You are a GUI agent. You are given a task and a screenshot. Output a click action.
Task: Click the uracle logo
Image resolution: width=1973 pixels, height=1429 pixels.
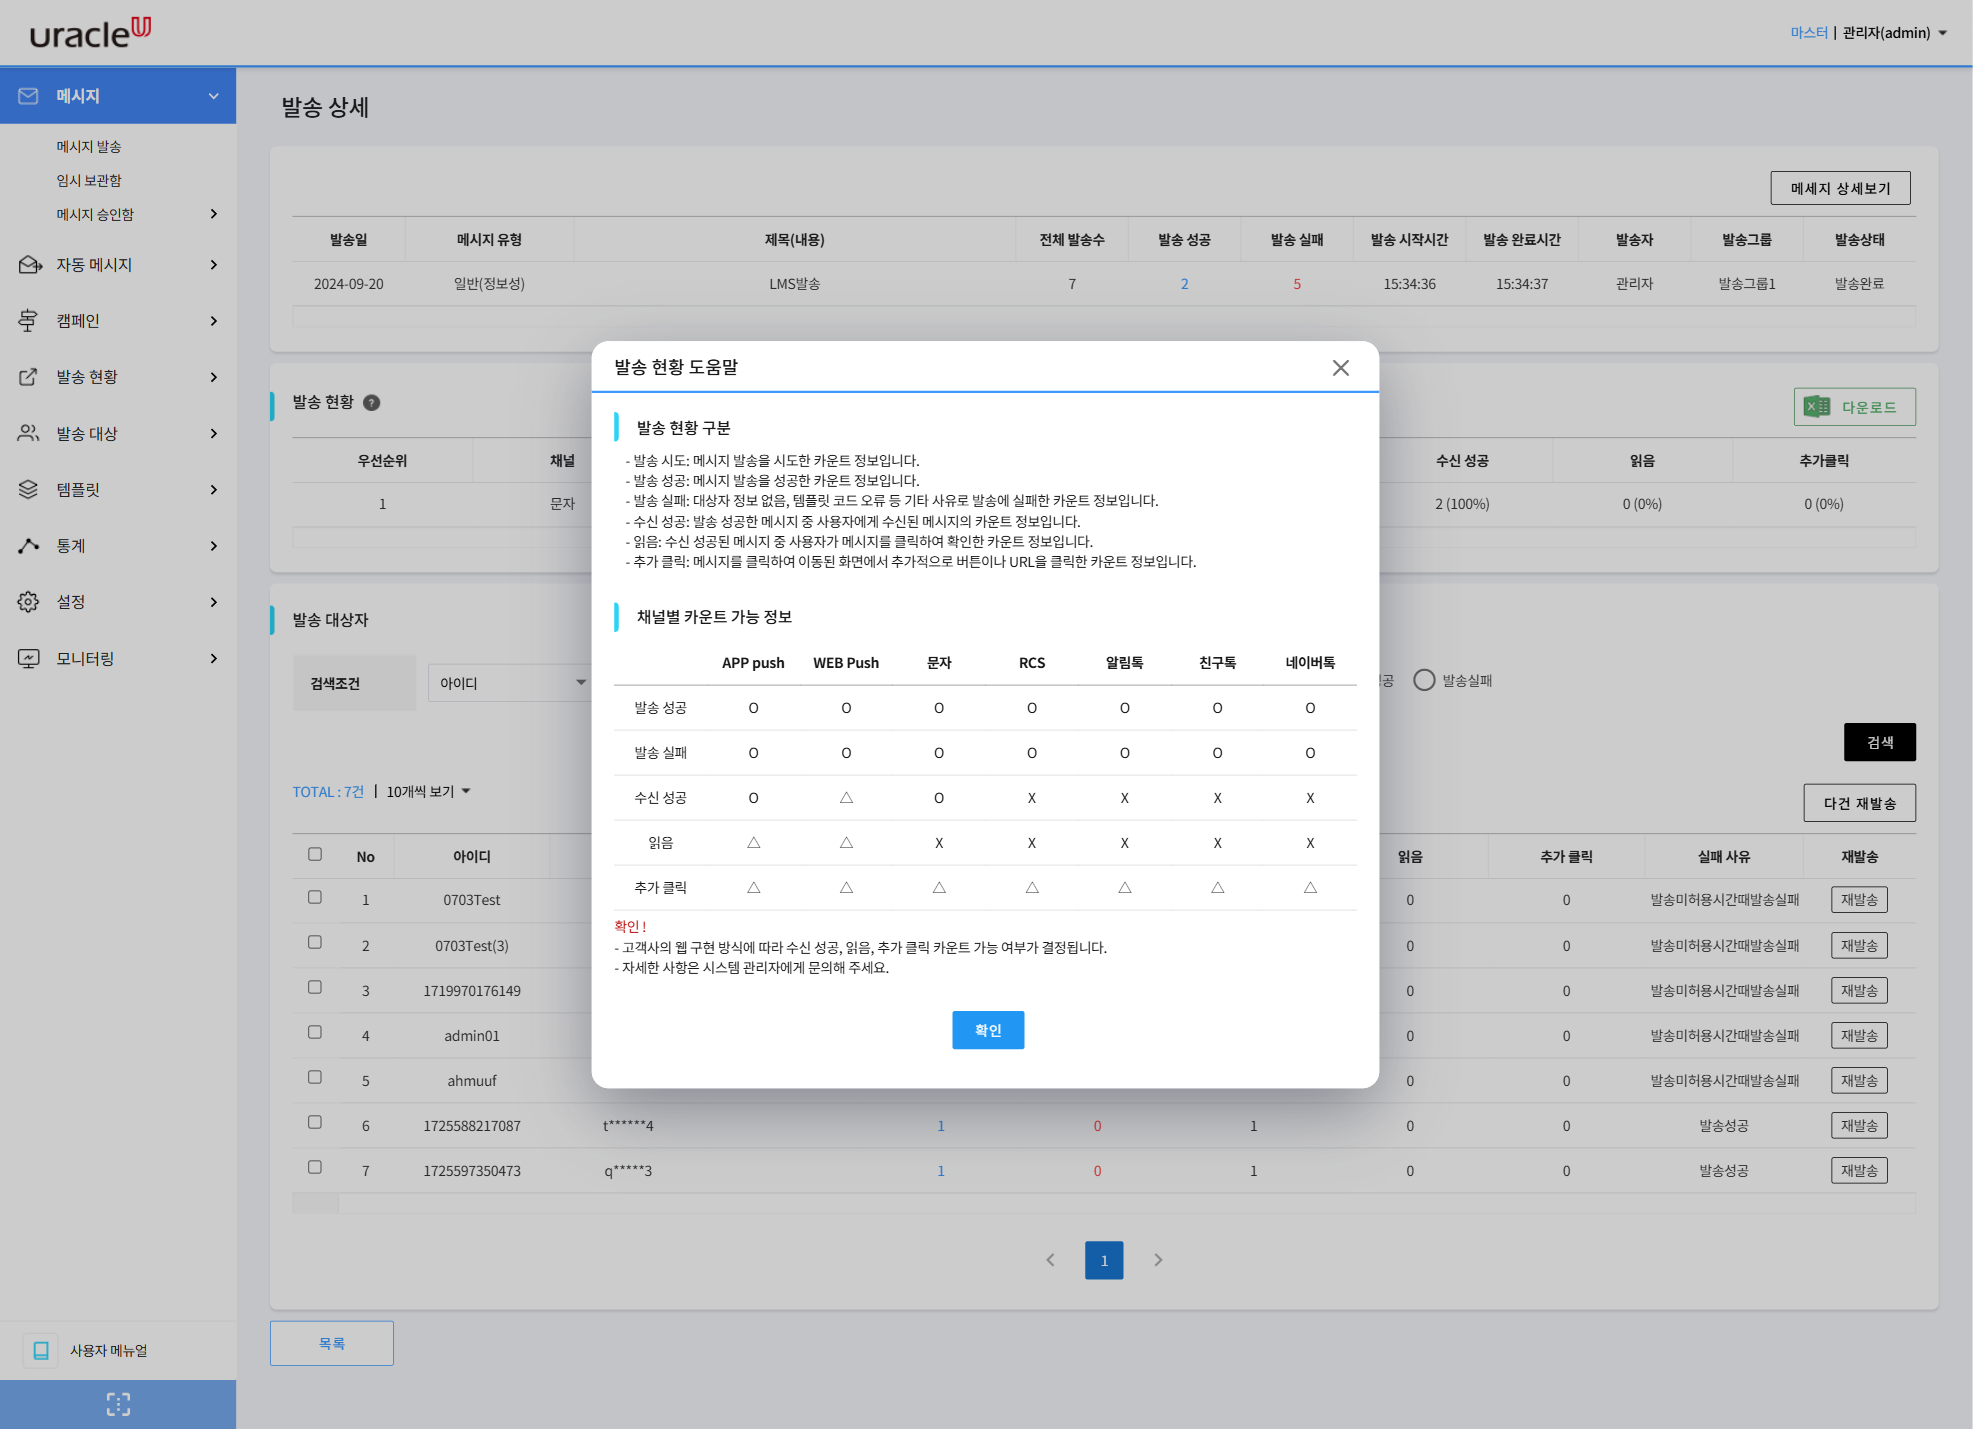90,32
